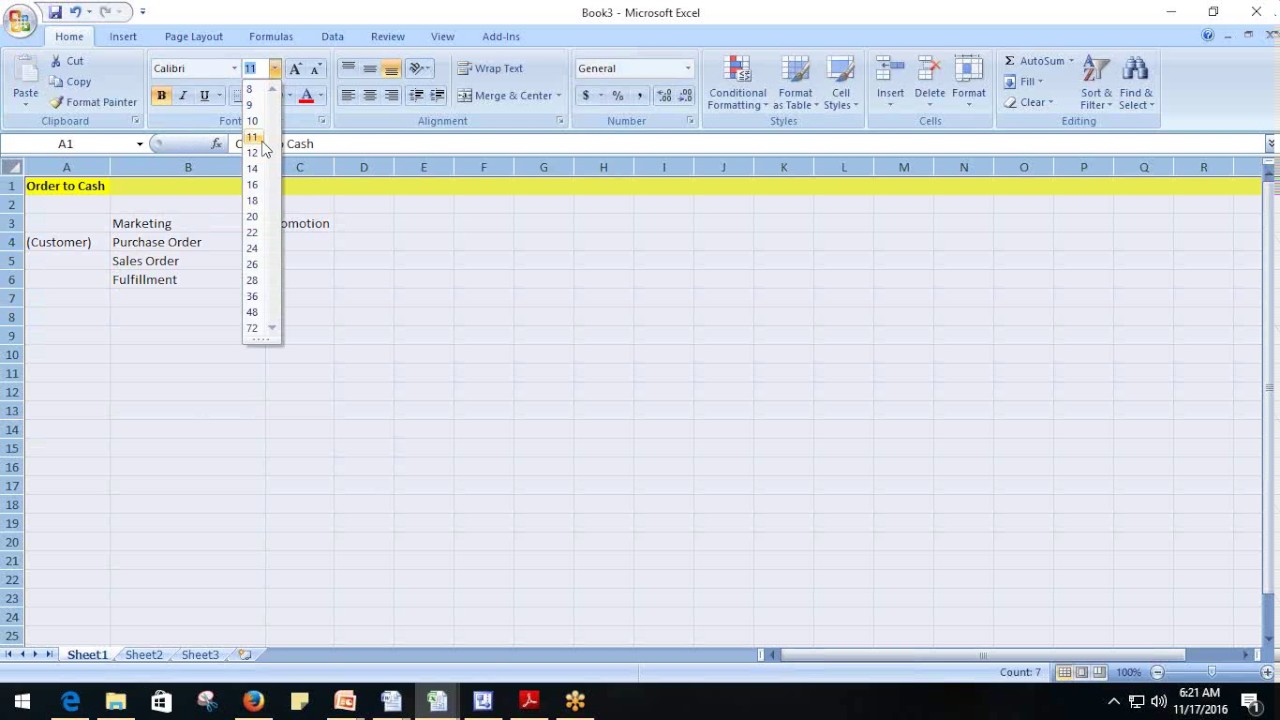
Task: Click Merge & Center
Action: pyautogui.click(x=505, y=95)
